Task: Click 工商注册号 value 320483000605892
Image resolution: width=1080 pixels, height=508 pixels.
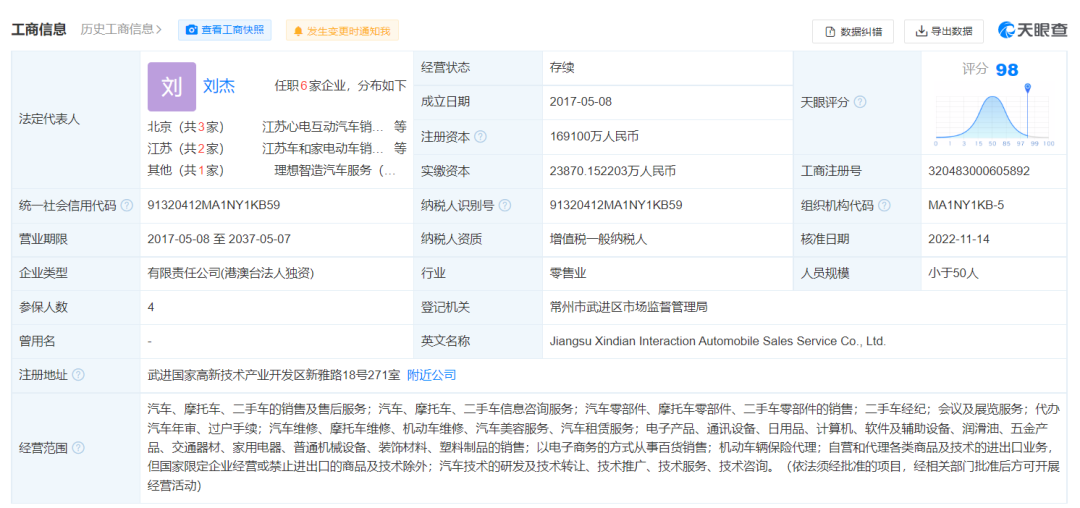Action: click(x=979, y=171)
